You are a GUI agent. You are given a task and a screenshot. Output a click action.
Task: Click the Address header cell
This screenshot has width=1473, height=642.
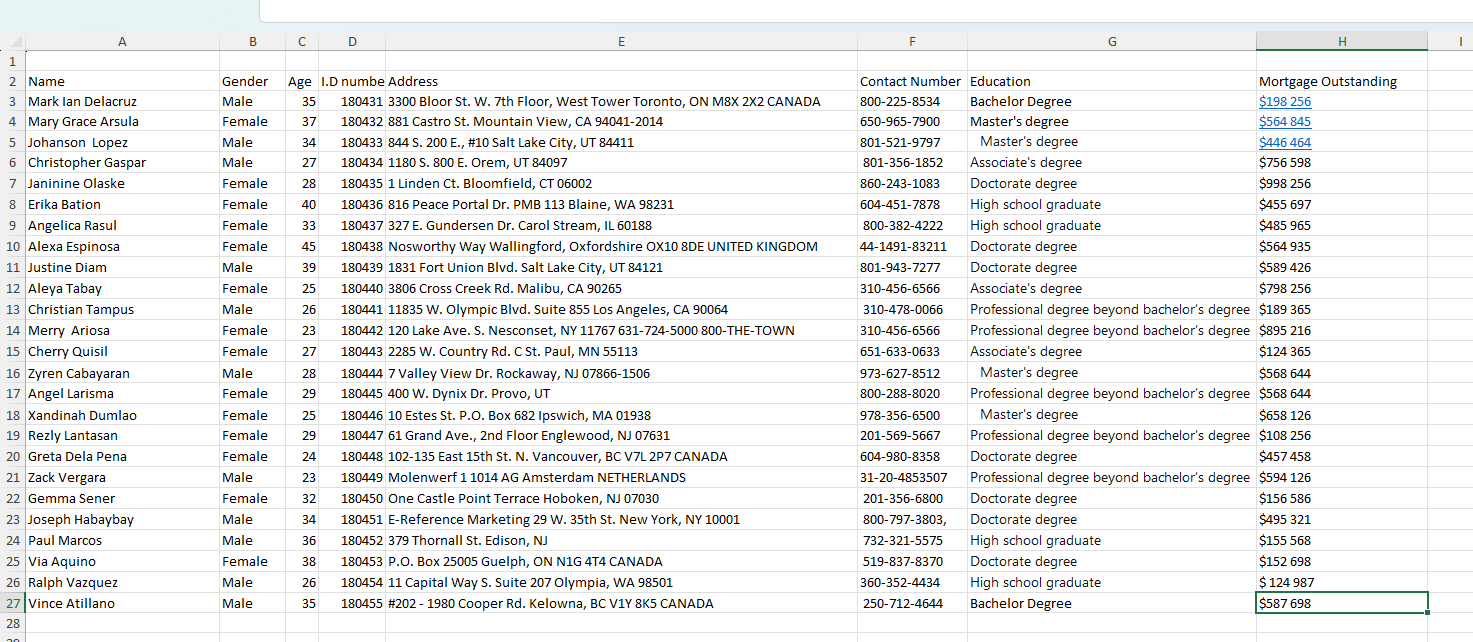[621, 81]
